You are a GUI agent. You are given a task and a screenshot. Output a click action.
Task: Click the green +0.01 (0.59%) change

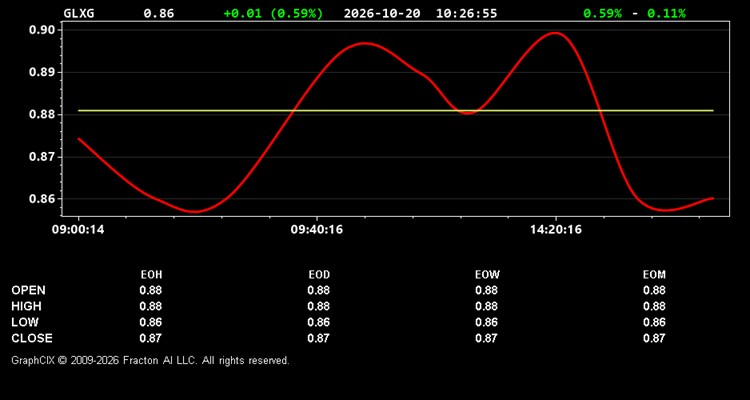pos(273,13)
